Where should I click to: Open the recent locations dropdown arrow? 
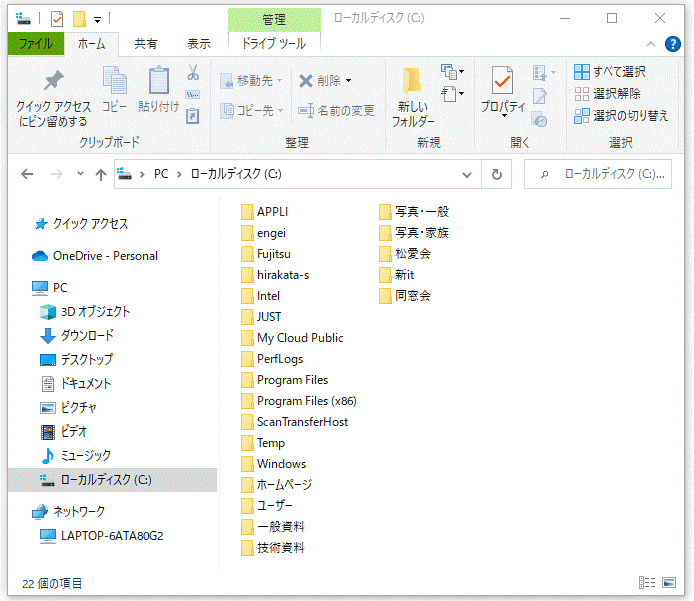[79, 174]
